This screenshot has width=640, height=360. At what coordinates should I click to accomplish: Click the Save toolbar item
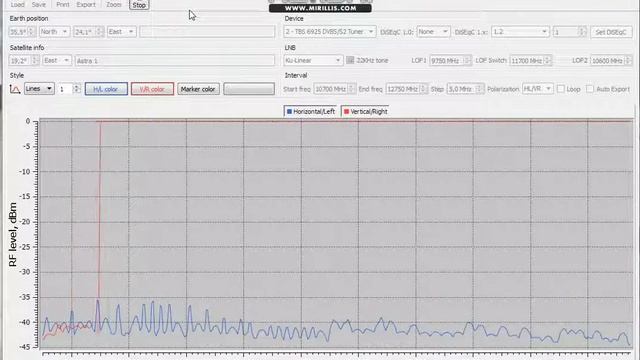(x=39, y=4)
